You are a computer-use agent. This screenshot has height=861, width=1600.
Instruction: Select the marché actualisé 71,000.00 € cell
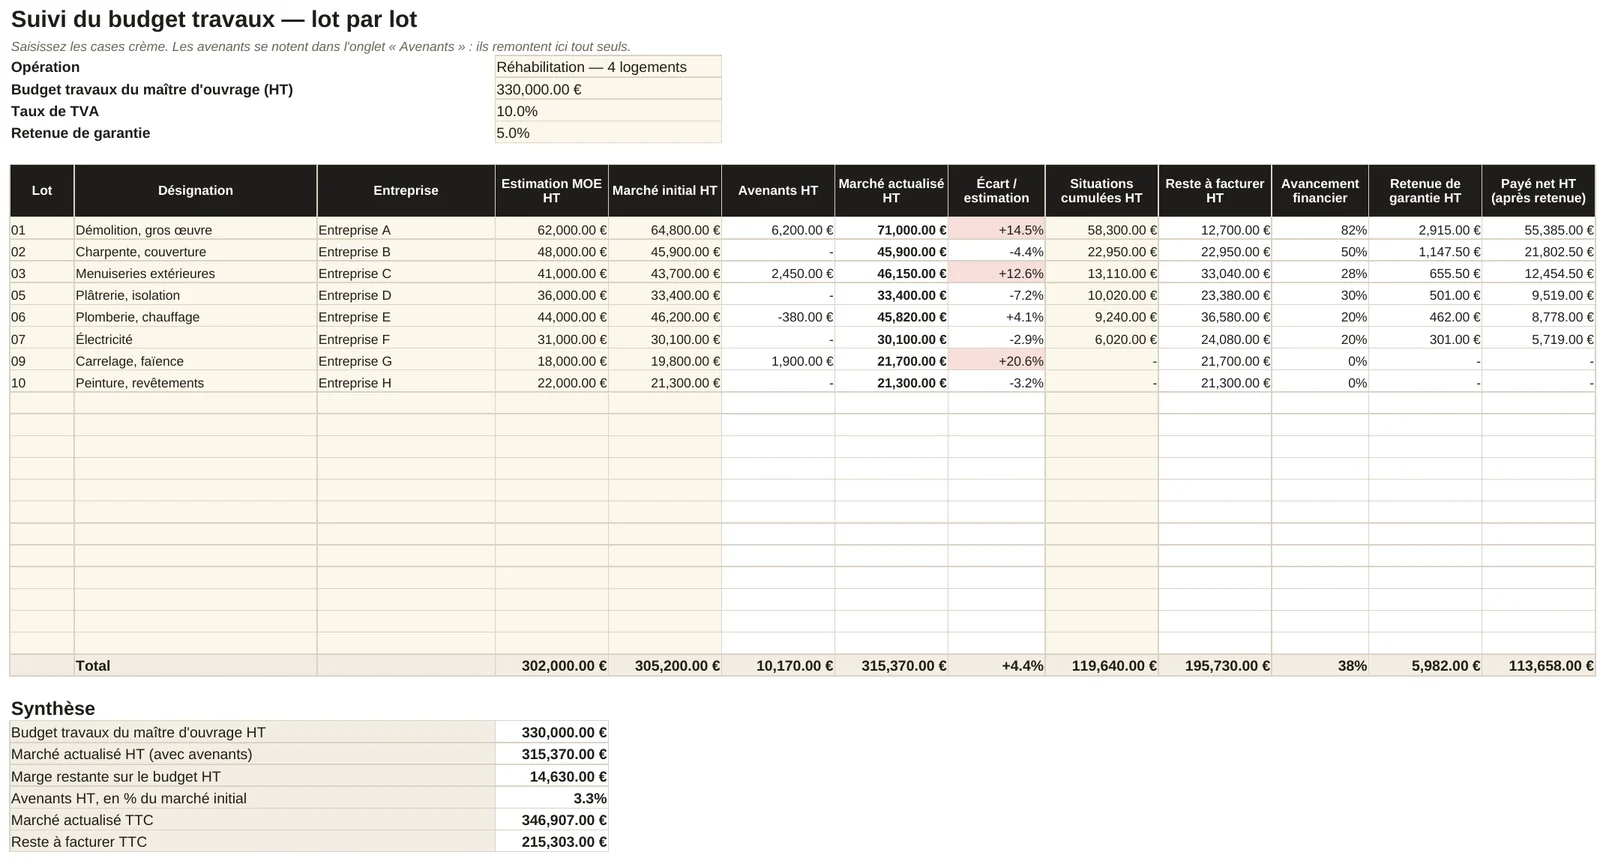[x=891, y=230]
